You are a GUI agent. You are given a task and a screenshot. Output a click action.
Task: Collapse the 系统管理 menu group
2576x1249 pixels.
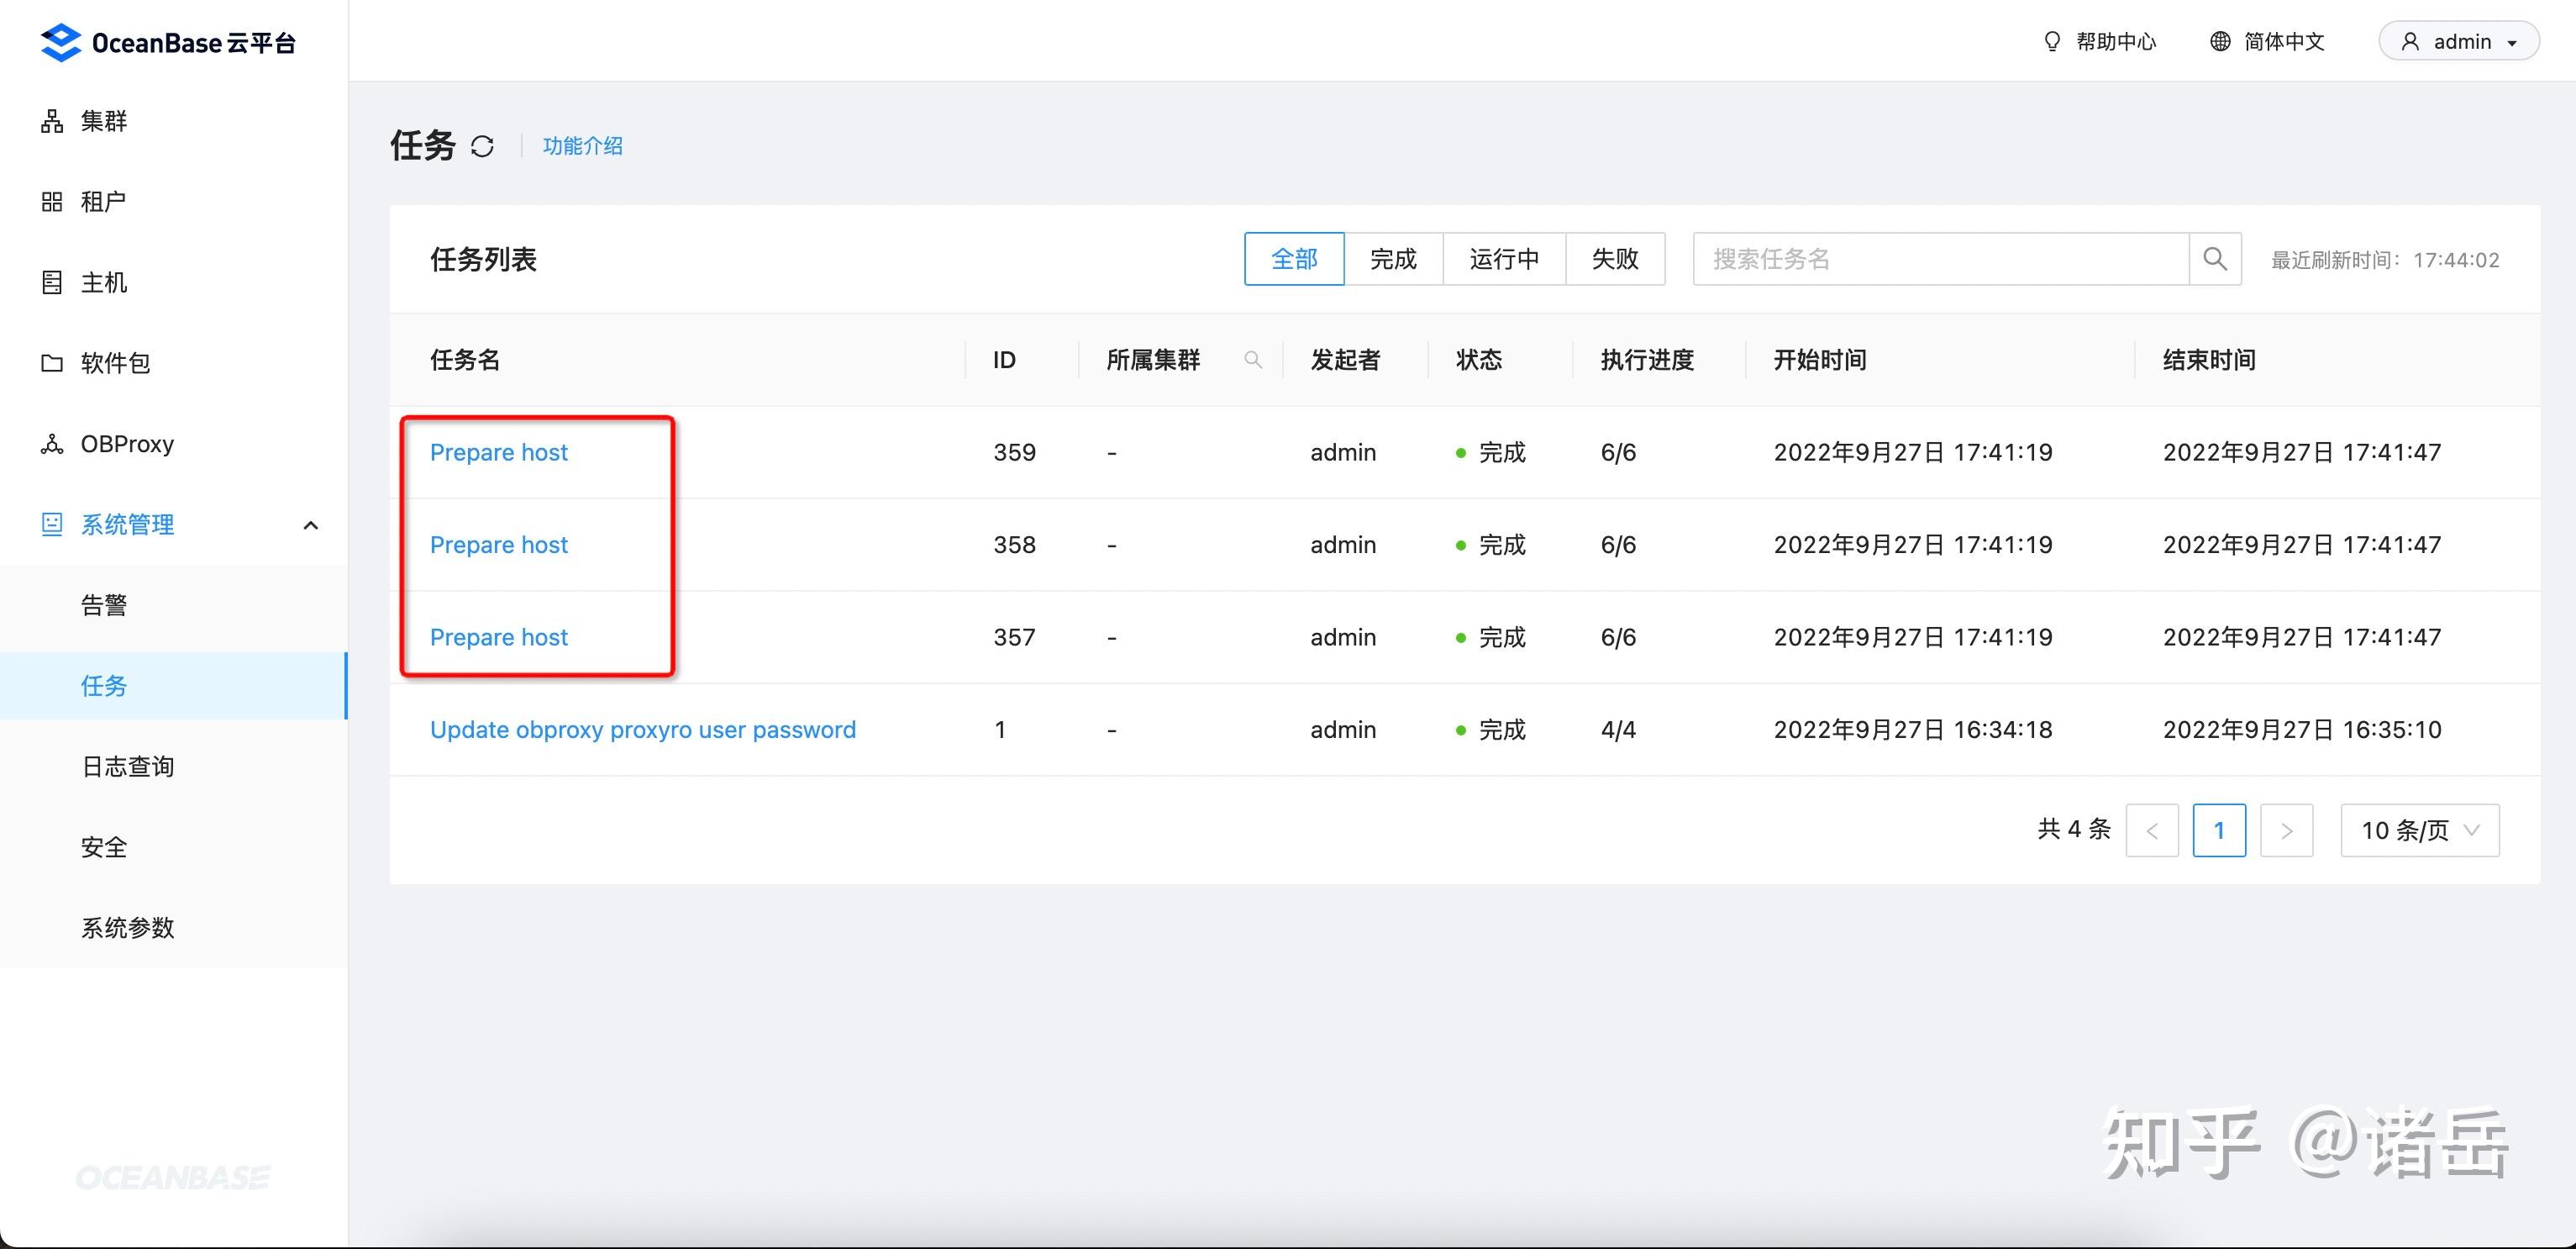click(x=310, y=524)
